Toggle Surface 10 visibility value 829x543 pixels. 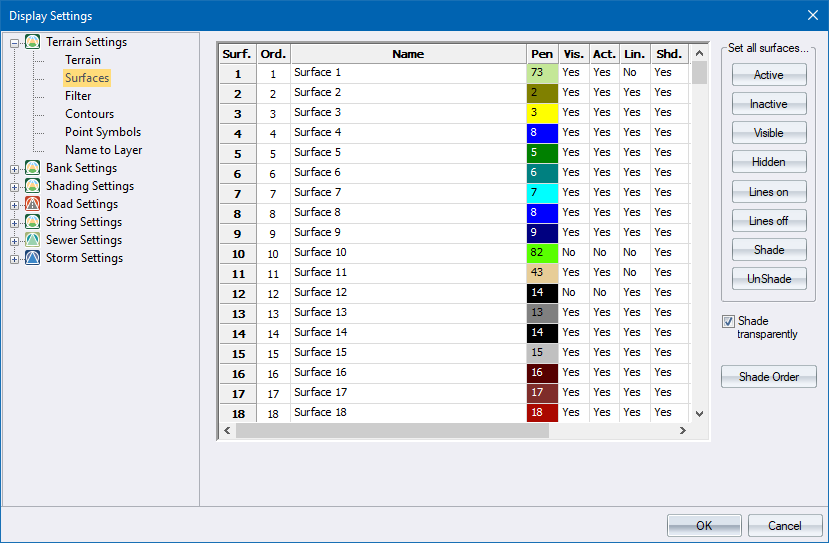(572, 253)
